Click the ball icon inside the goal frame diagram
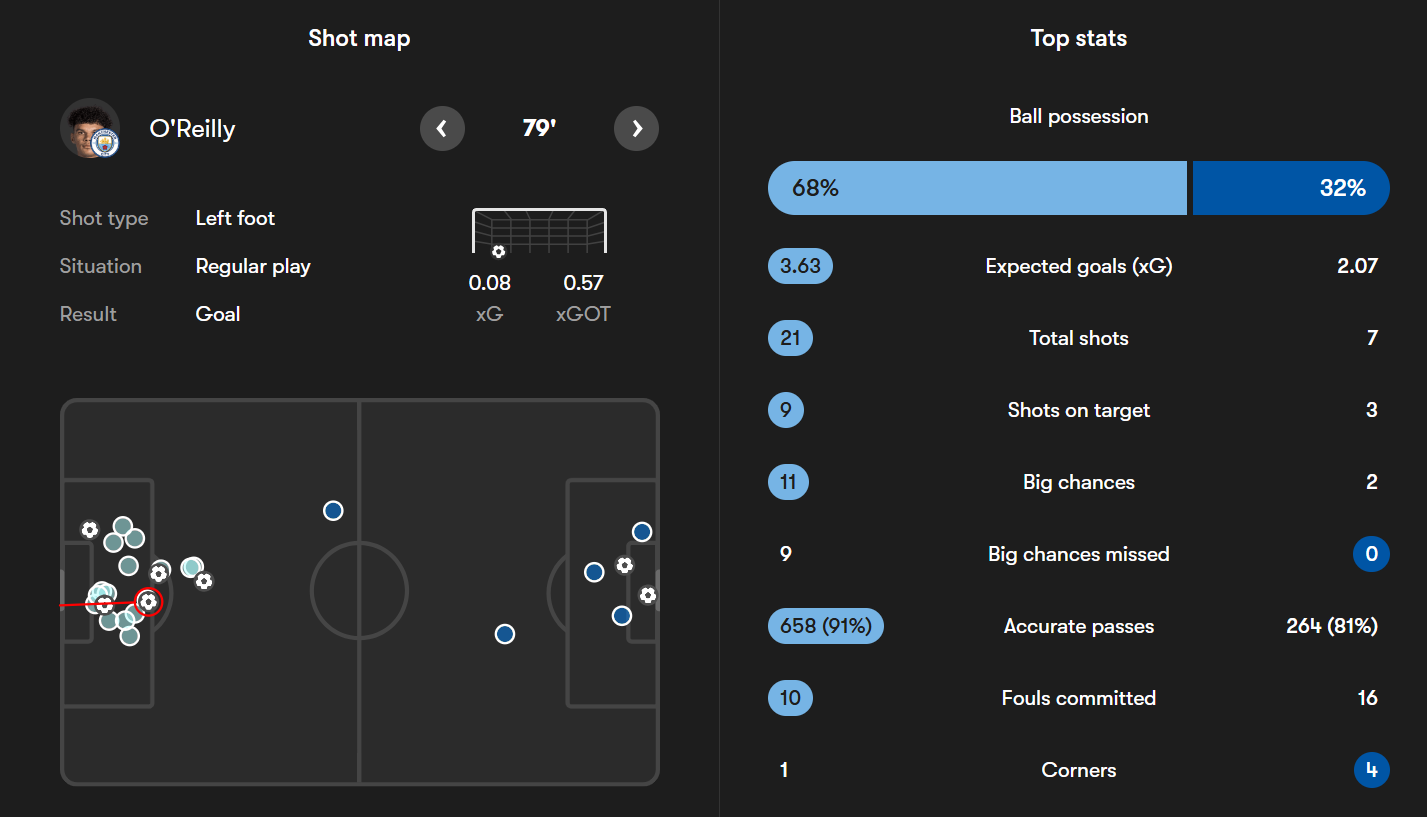The width and height of the screenshot is (1427, 817). point(498,251)
